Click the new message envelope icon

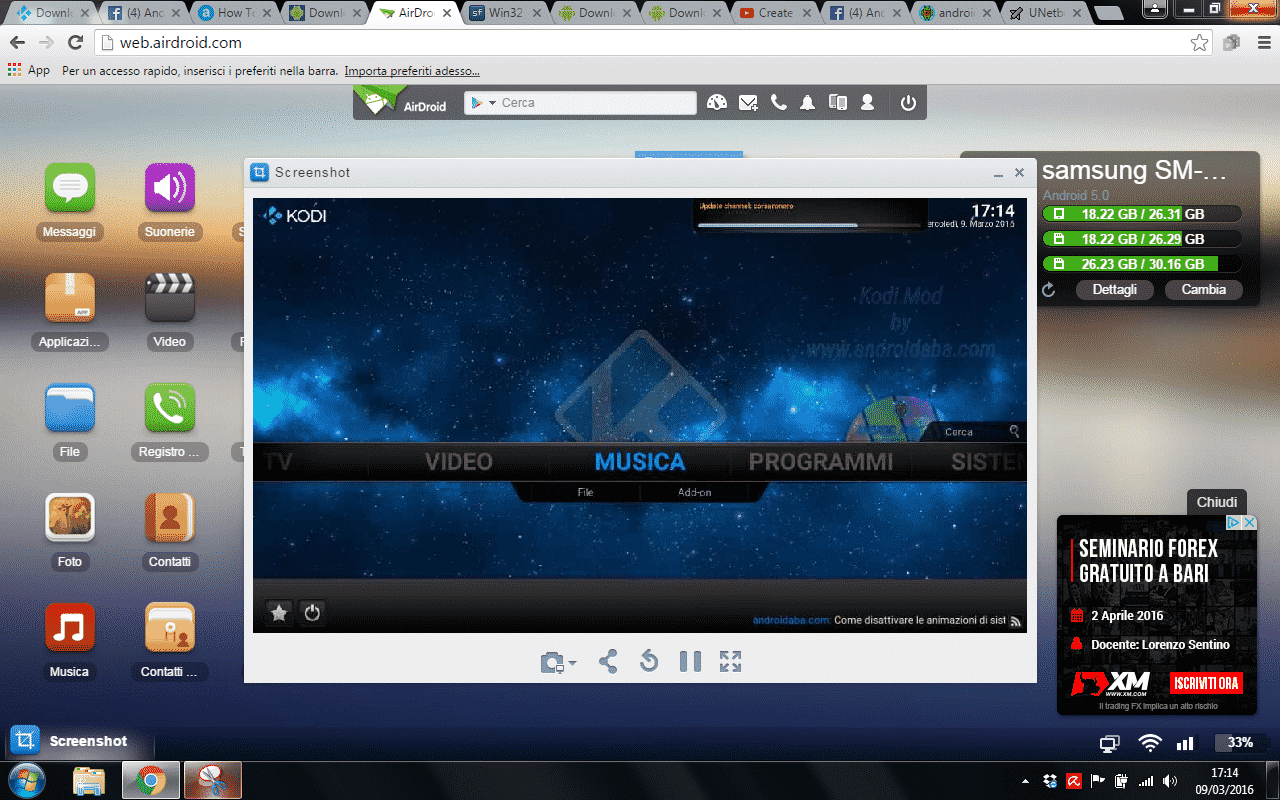(x=748, y=102)
